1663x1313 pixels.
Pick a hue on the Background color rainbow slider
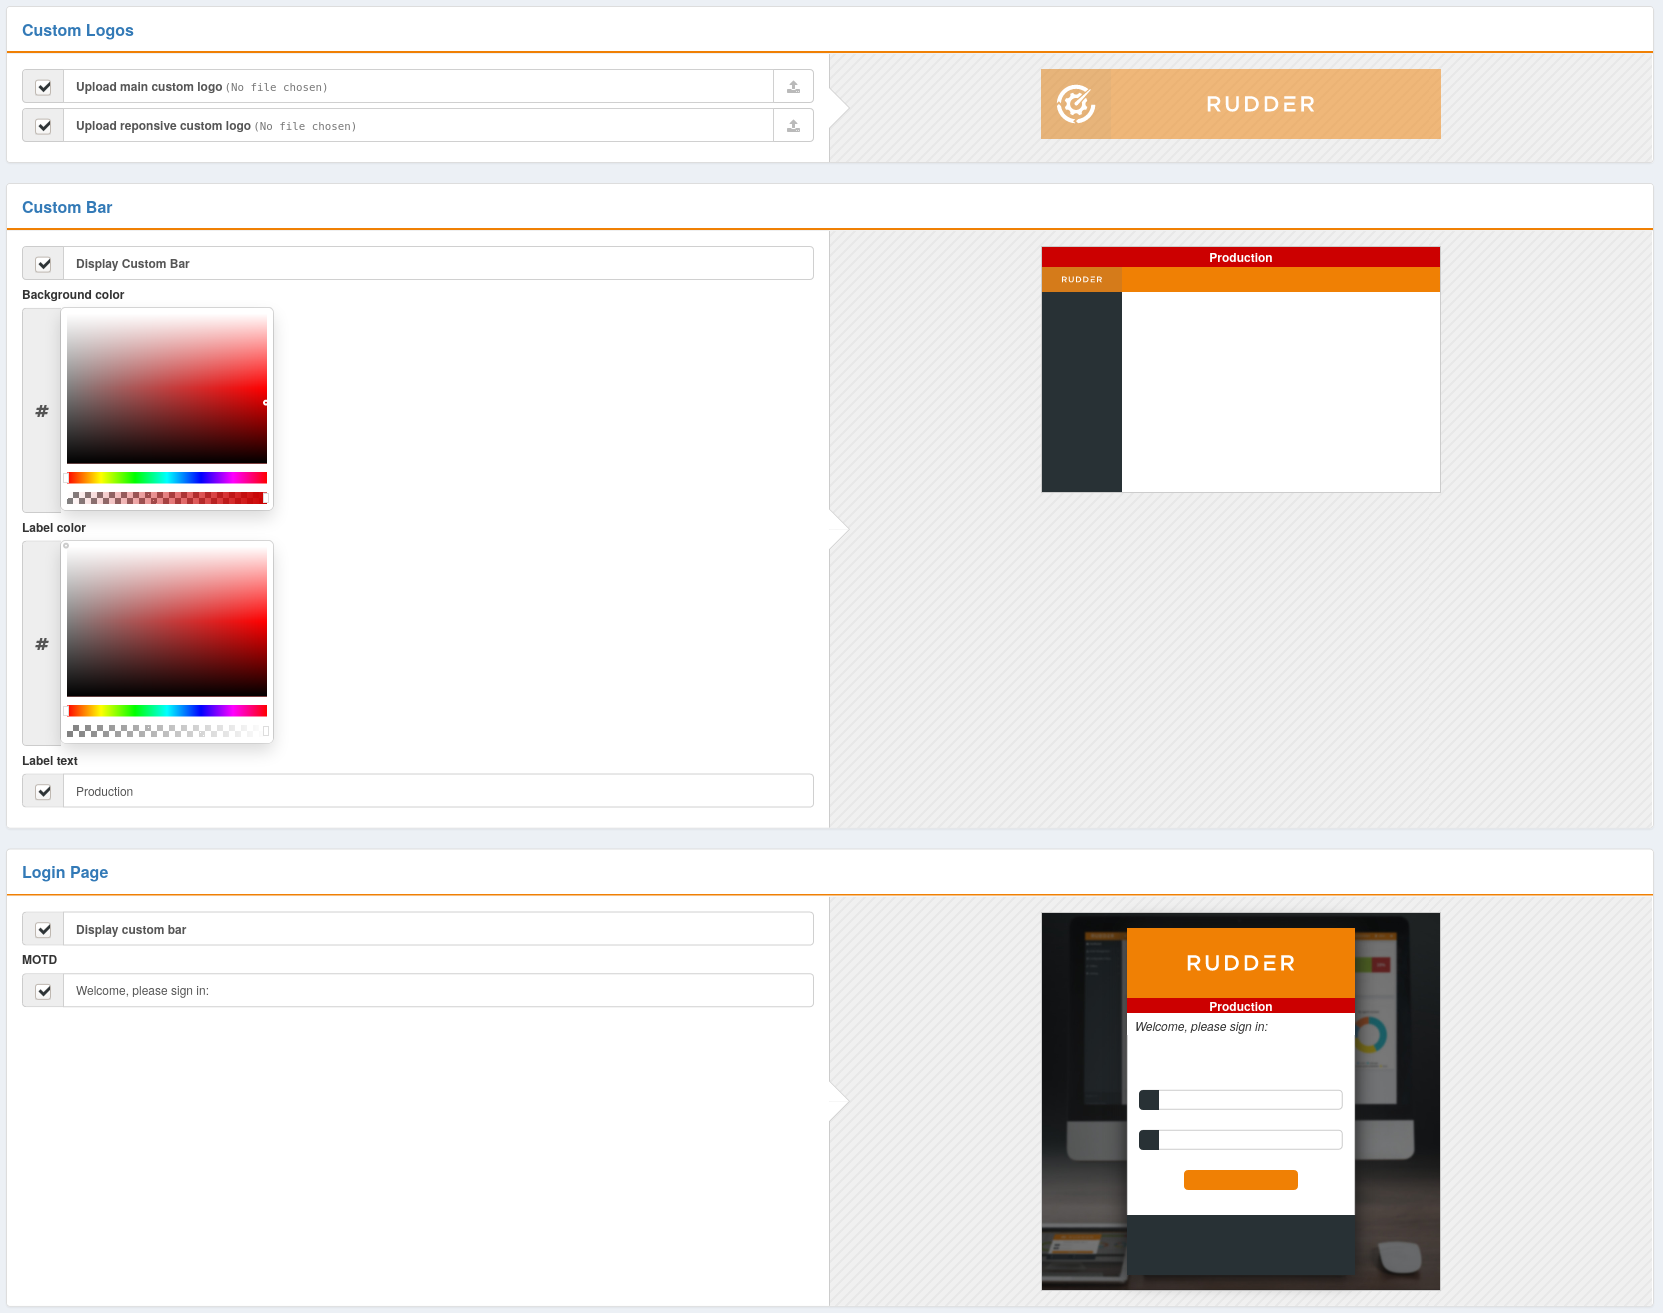click(167, 477)
